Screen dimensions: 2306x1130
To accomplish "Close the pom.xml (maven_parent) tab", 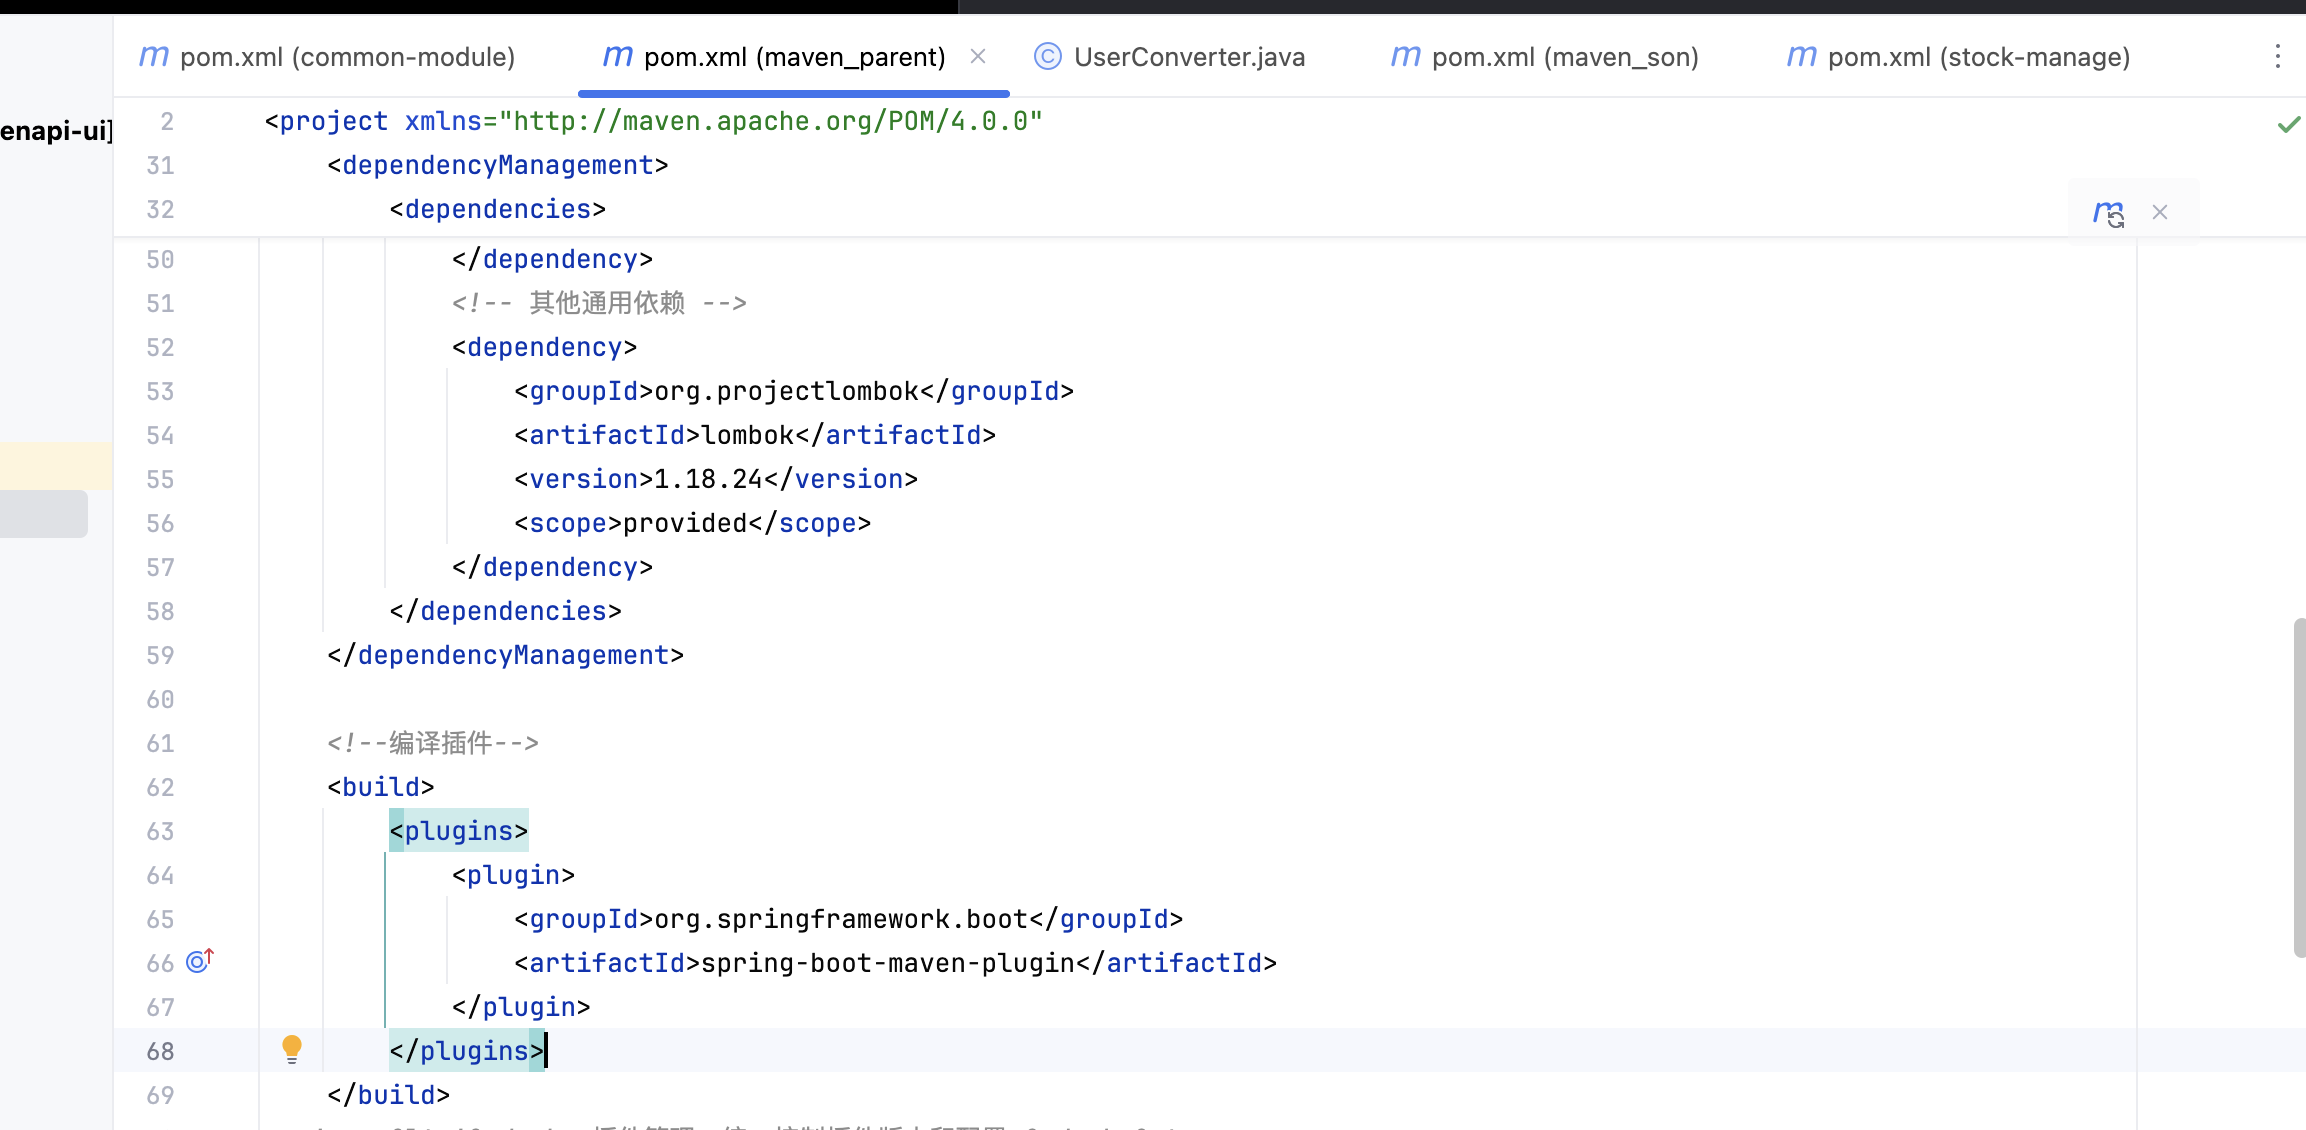I will coord(978,57).
